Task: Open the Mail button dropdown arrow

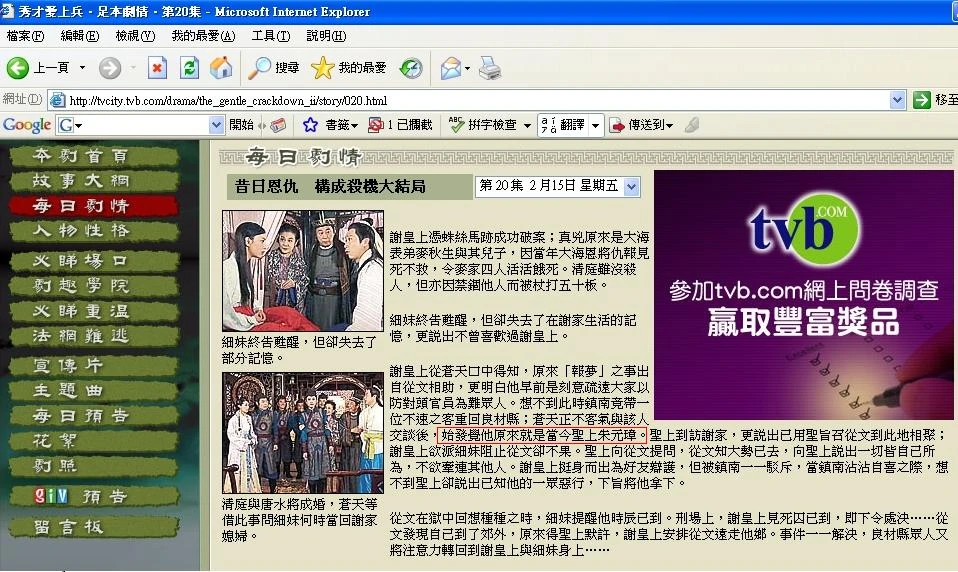Action: coord(467,68)
